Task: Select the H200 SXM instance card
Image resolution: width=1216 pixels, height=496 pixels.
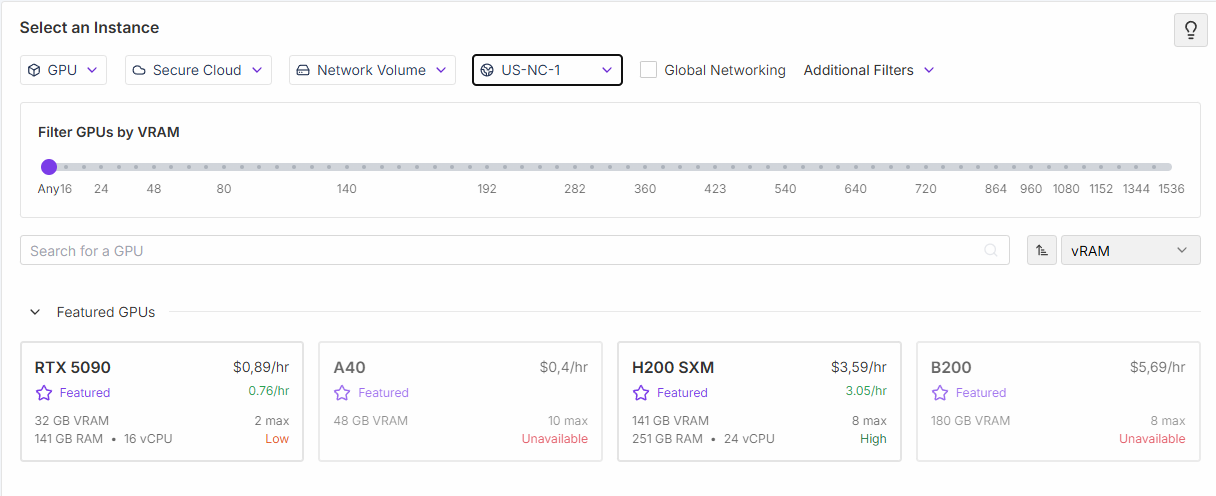Action: tap(759, 402)
